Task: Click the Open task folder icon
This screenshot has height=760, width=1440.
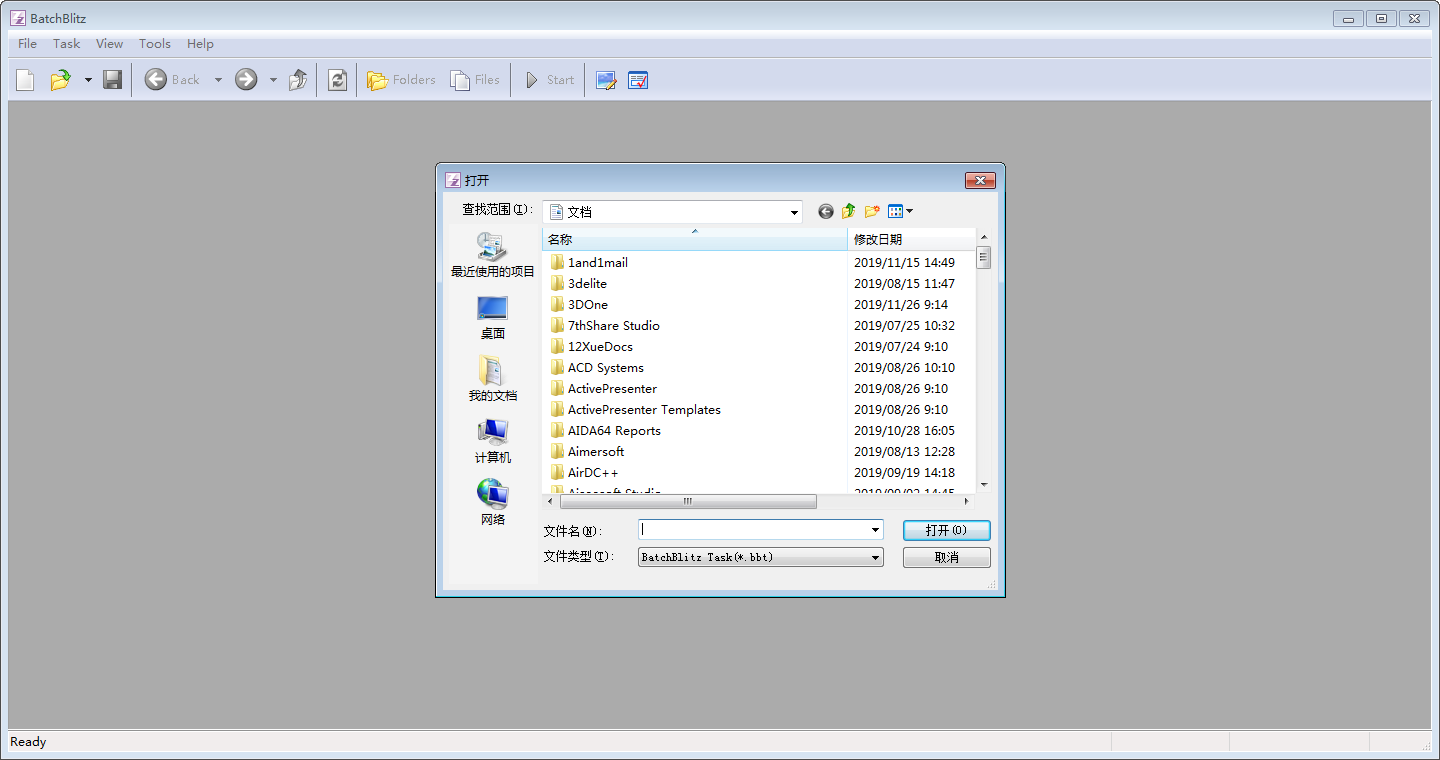Action: (x=61, y=80)
